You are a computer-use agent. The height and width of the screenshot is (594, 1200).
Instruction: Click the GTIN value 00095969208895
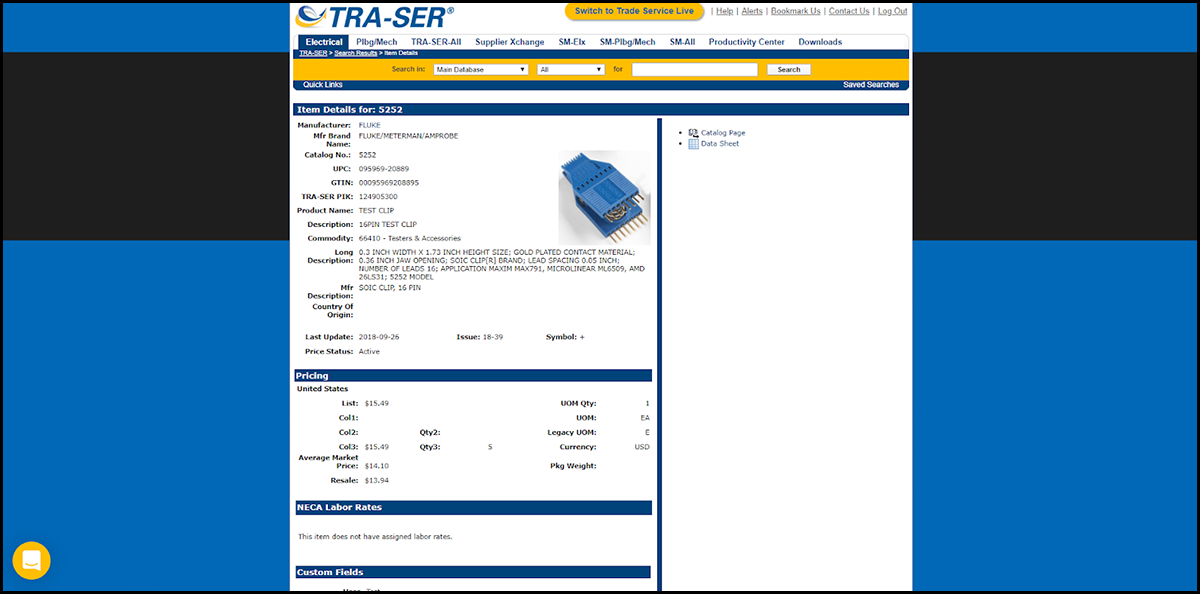[389, 183]
